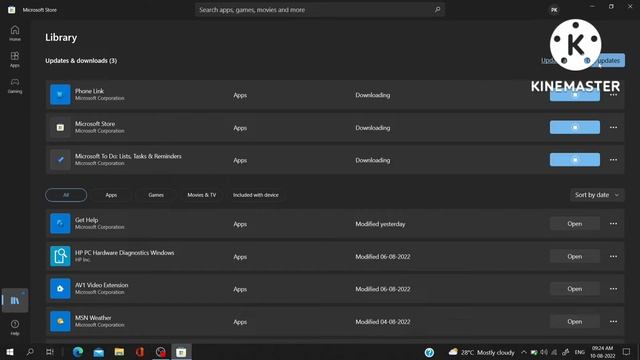
Task: Open the Get Help app
Action: (575, 224)
